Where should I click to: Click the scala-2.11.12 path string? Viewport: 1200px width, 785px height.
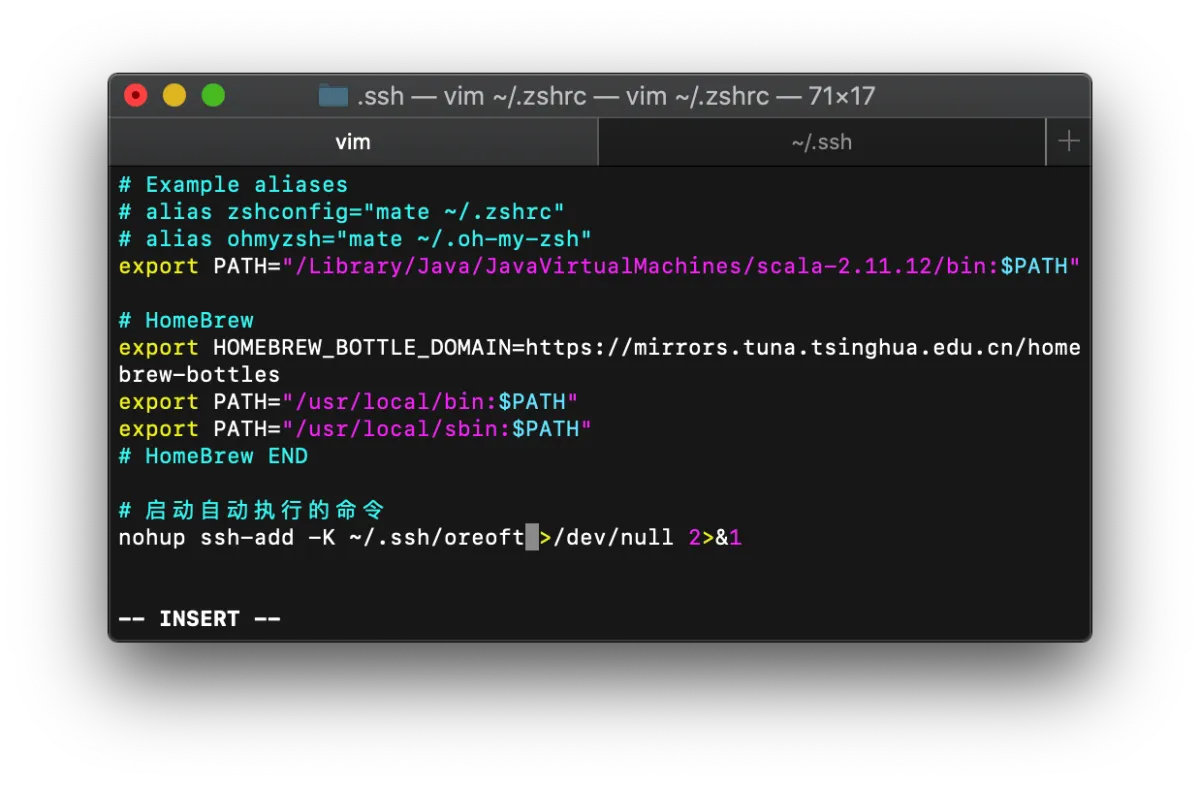pyautogui.click(x=681, y=266)
